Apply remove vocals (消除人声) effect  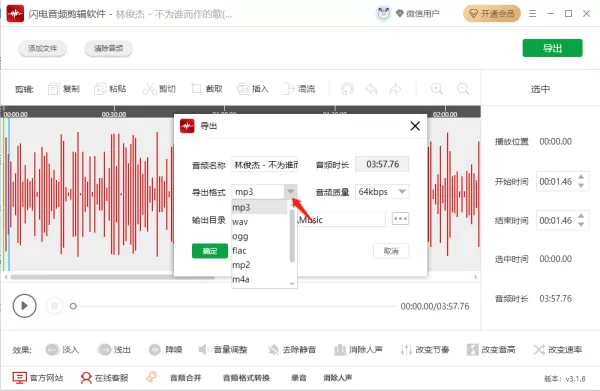click(x=358, y=350)
